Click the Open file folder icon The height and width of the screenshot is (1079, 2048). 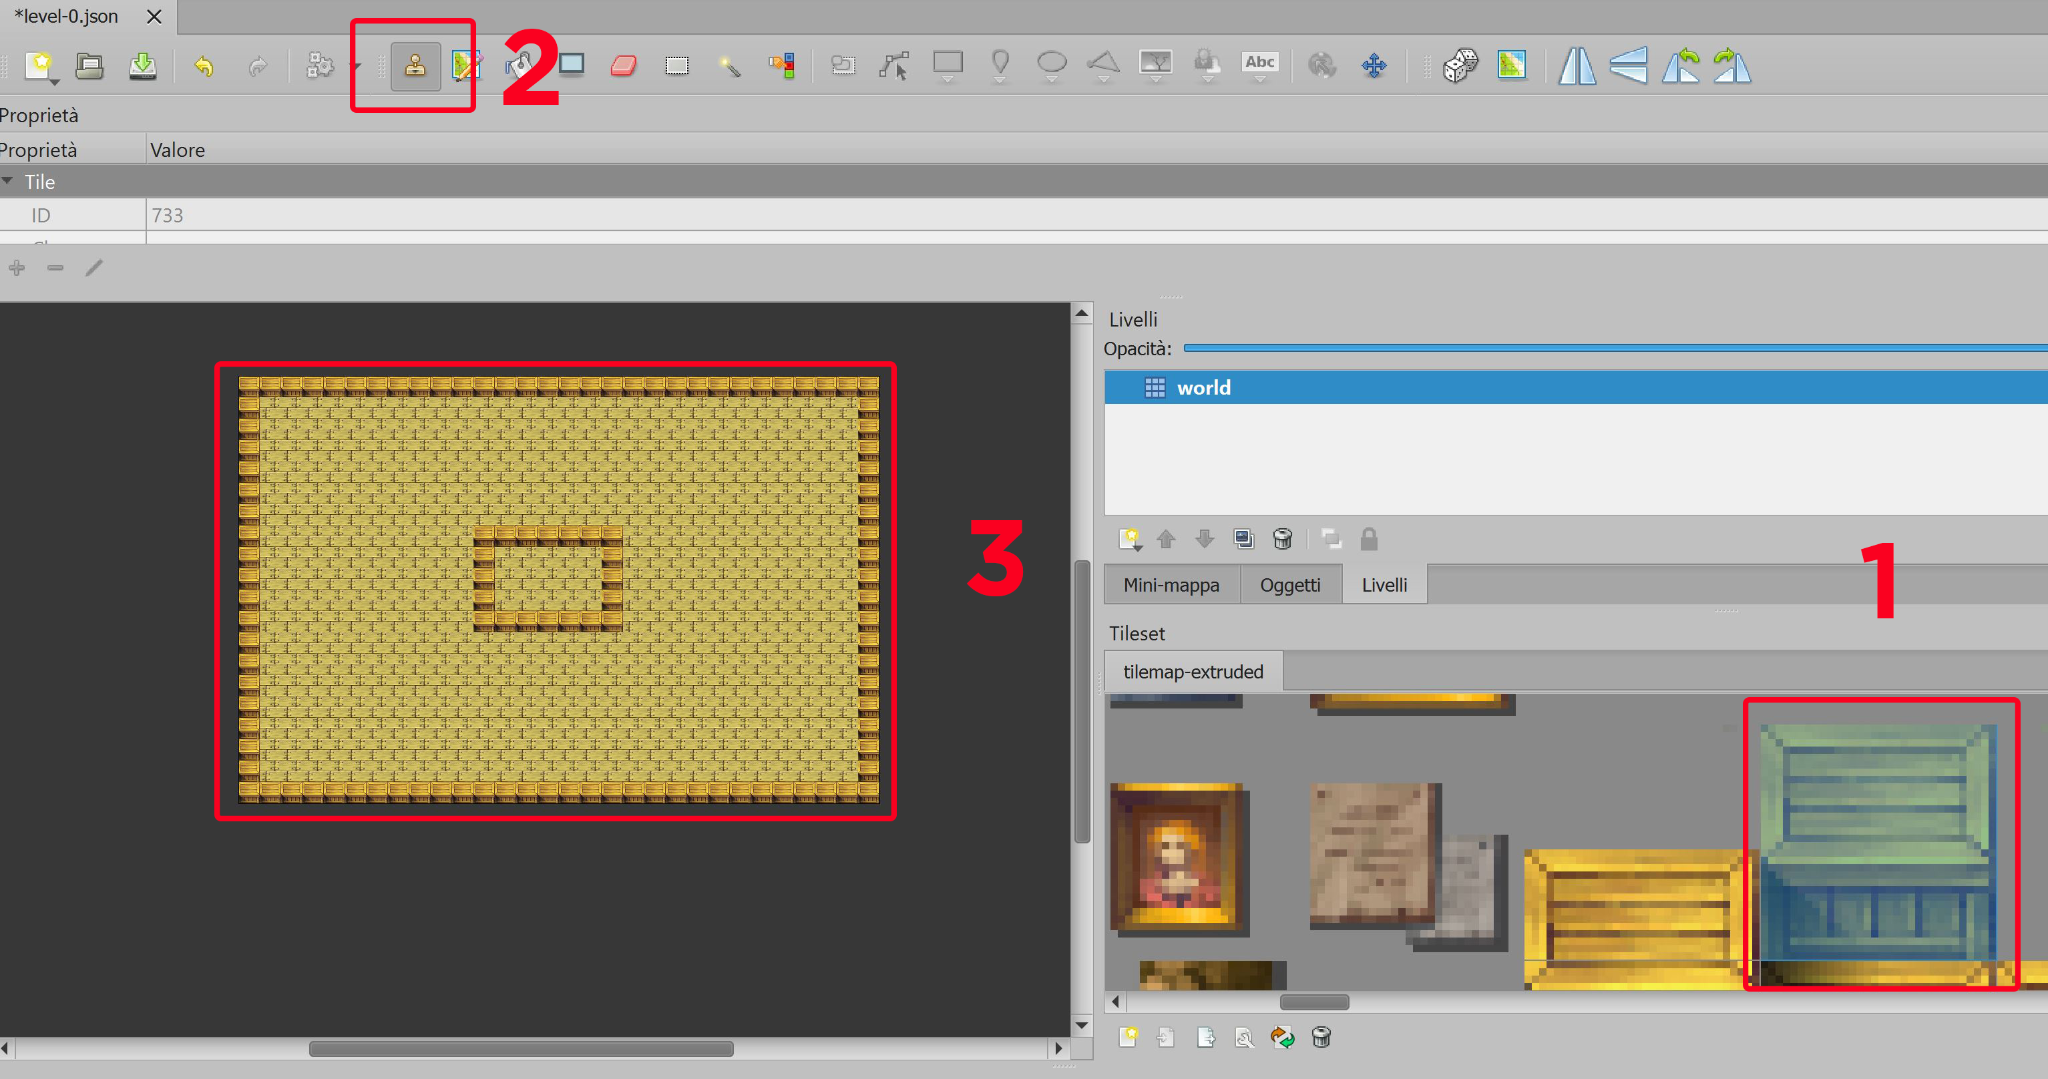(90, 66)
